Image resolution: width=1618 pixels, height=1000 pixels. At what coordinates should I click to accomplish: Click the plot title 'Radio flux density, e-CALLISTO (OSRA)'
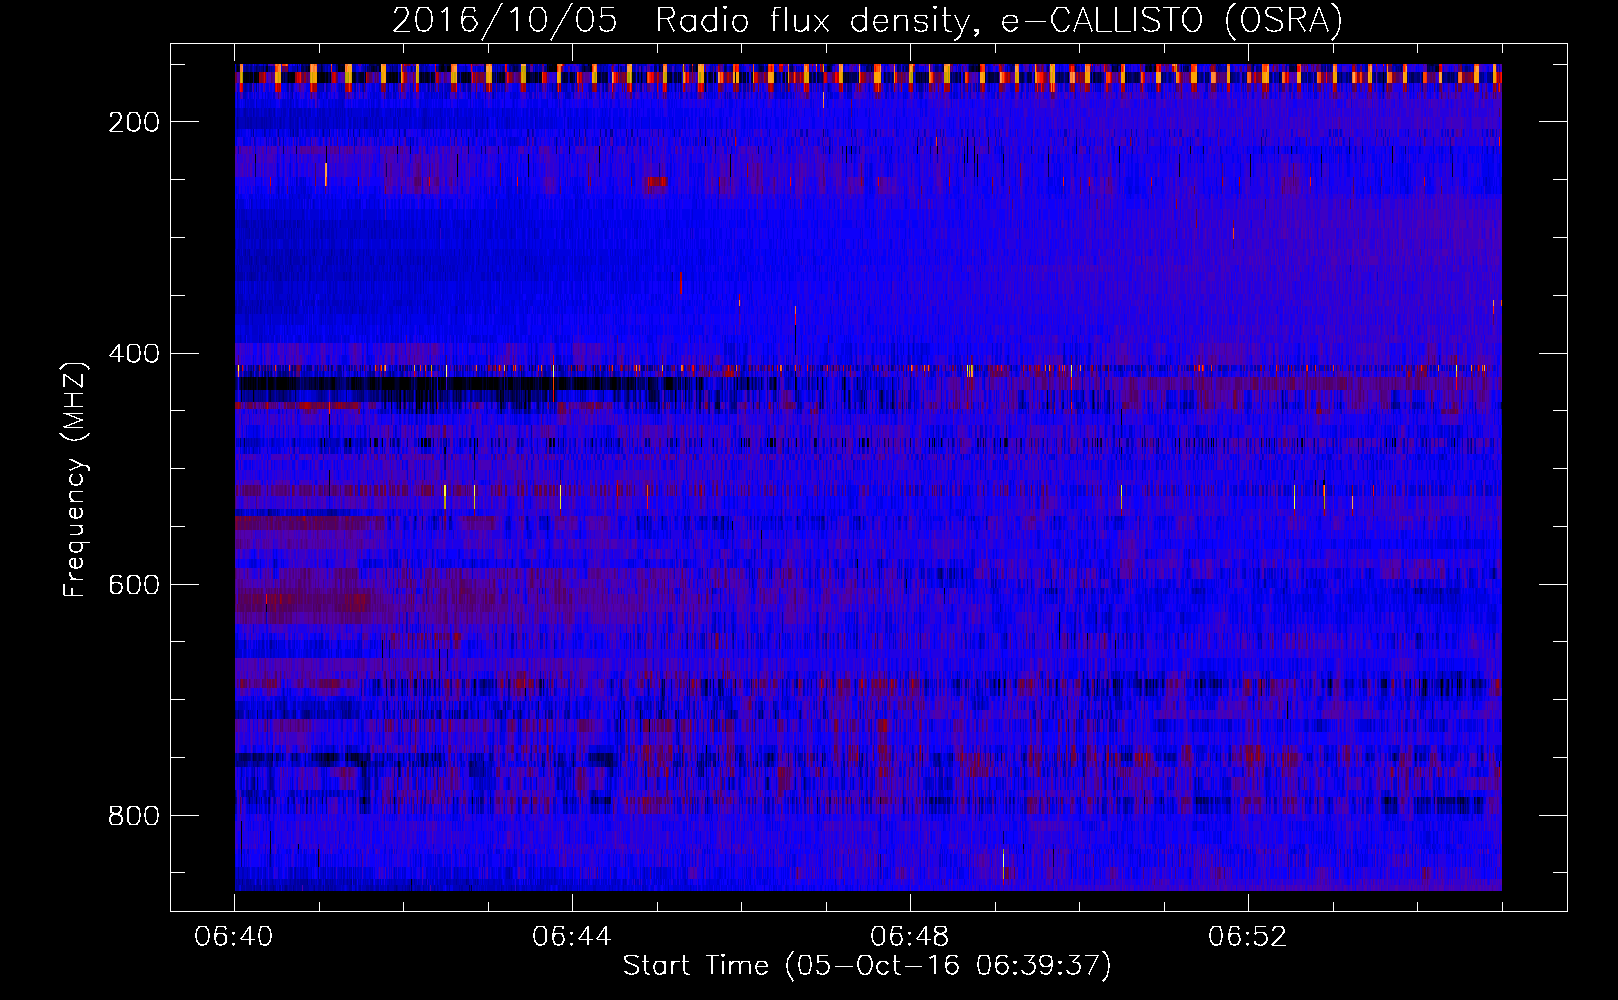[999, 20]
